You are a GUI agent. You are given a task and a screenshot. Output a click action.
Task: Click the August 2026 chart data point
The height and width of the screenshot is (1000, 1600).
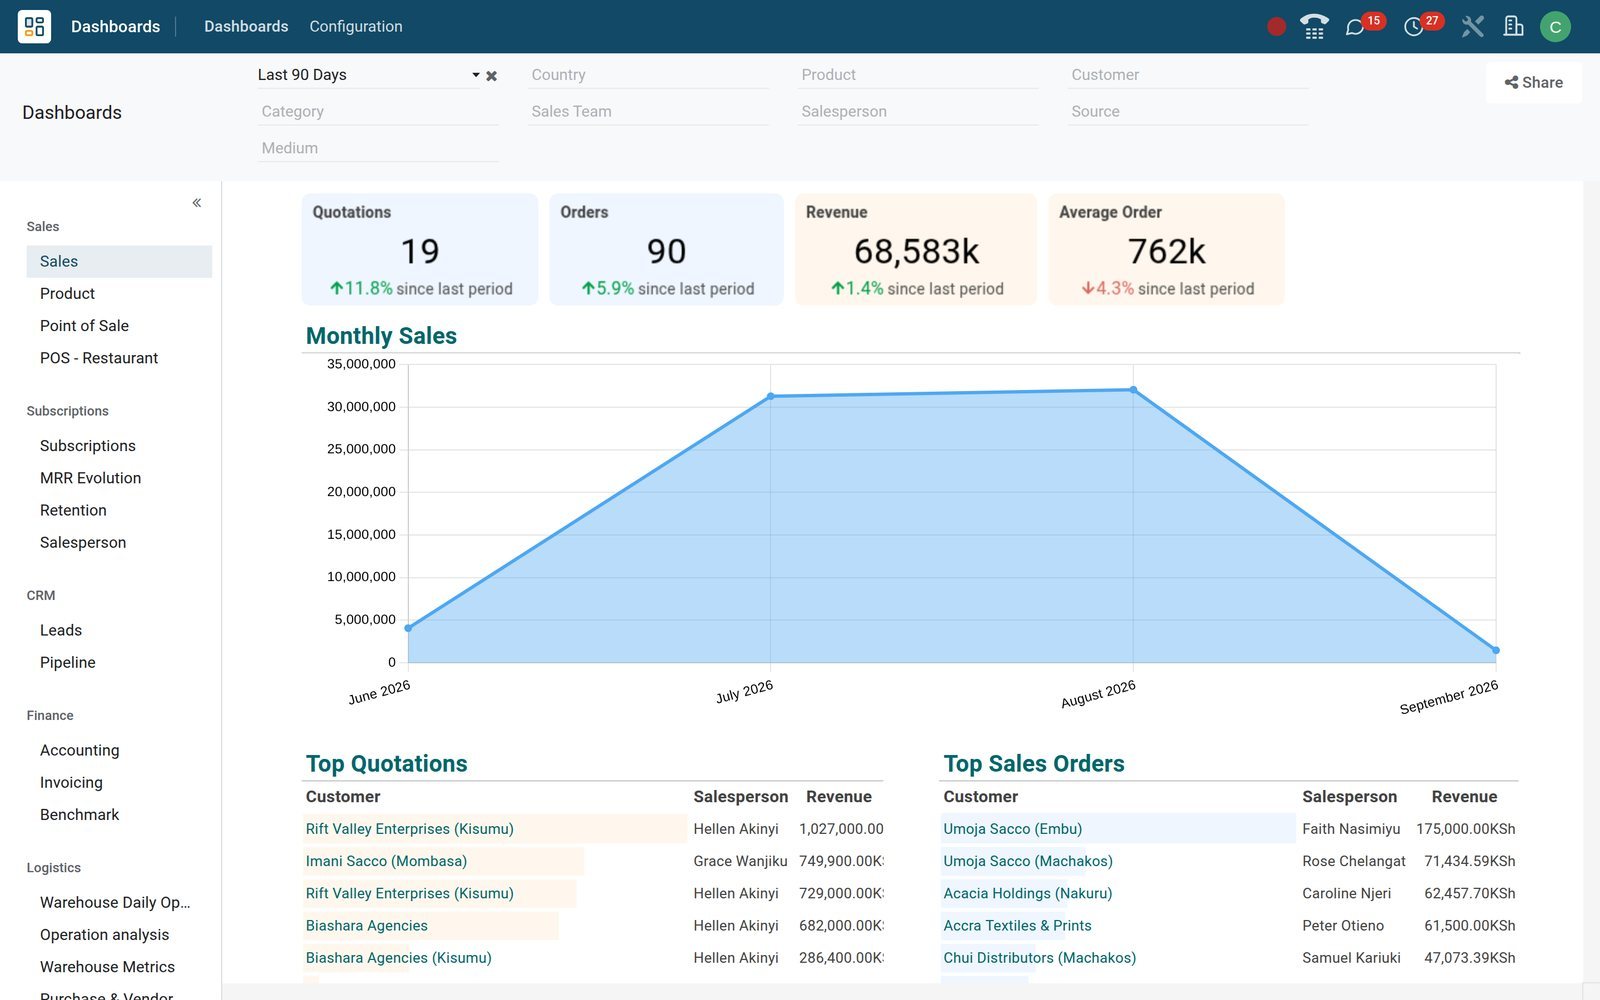(x=1133, y=390)
